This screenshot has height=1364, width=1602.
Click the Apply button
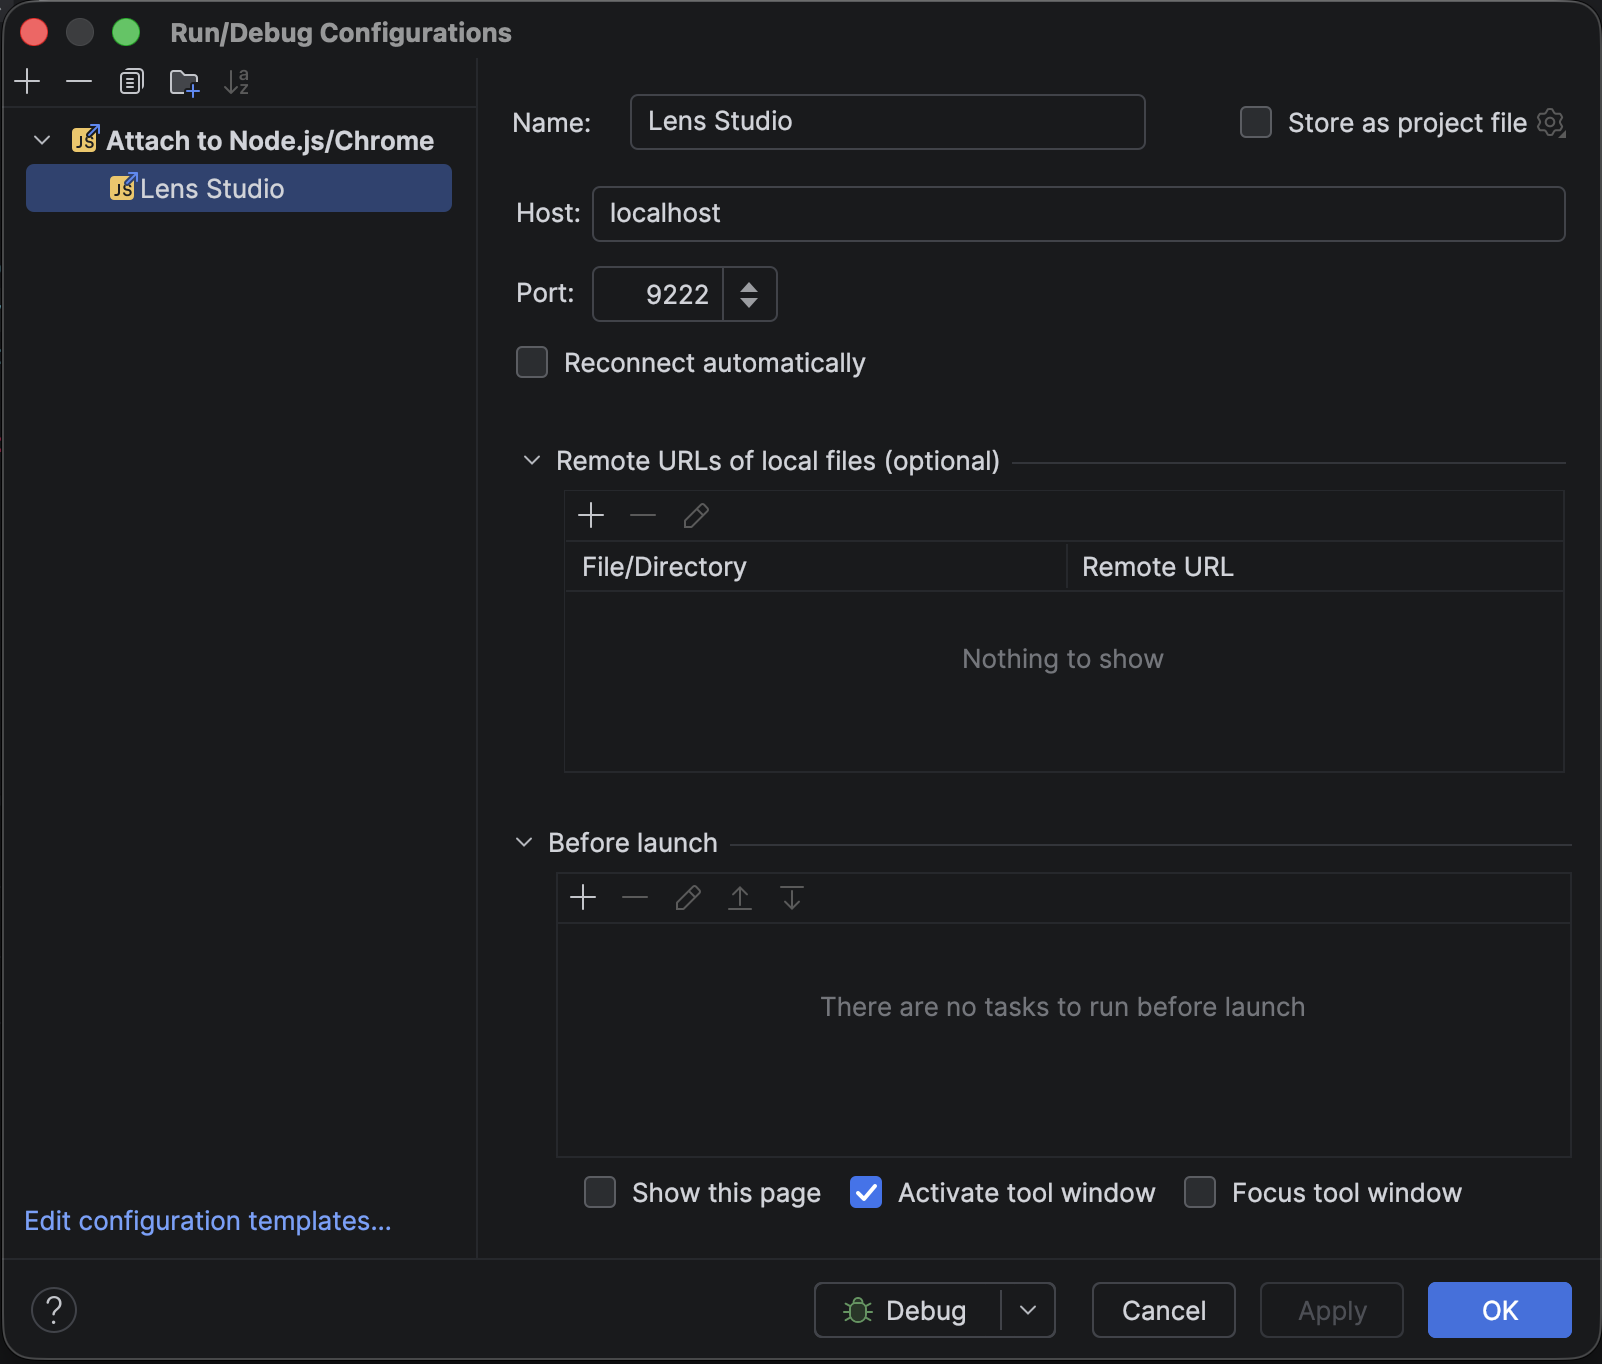(1332, 1310)
